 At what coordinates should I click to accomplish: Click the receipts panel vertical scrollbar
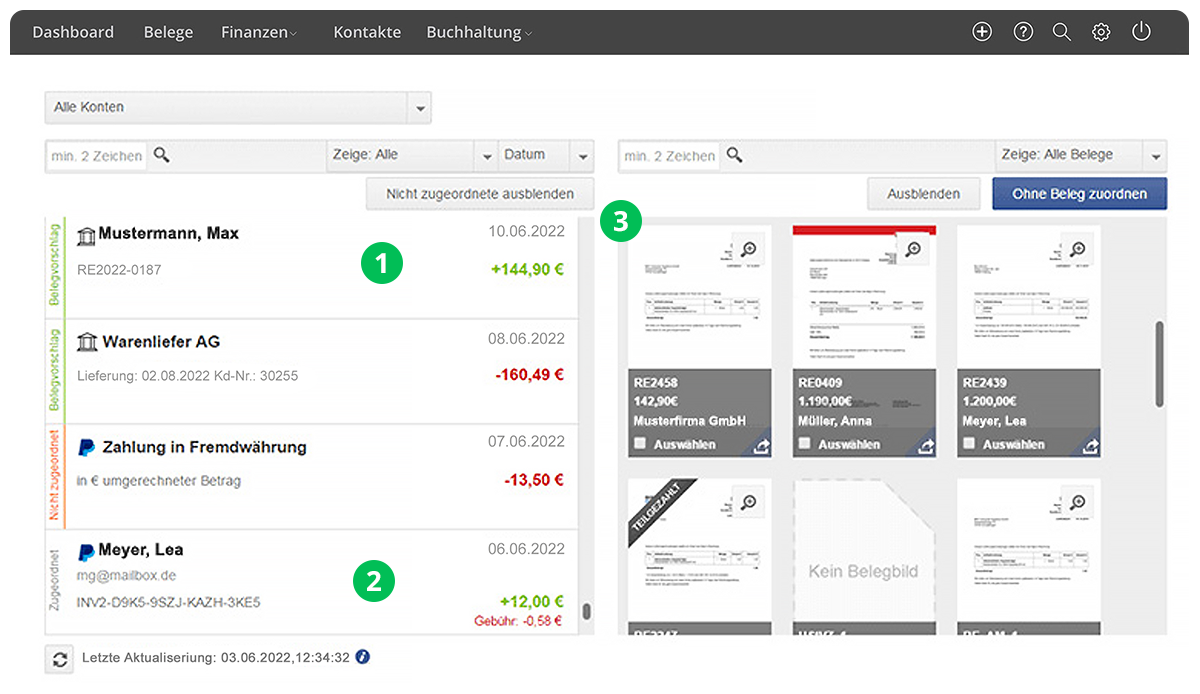1159,363
